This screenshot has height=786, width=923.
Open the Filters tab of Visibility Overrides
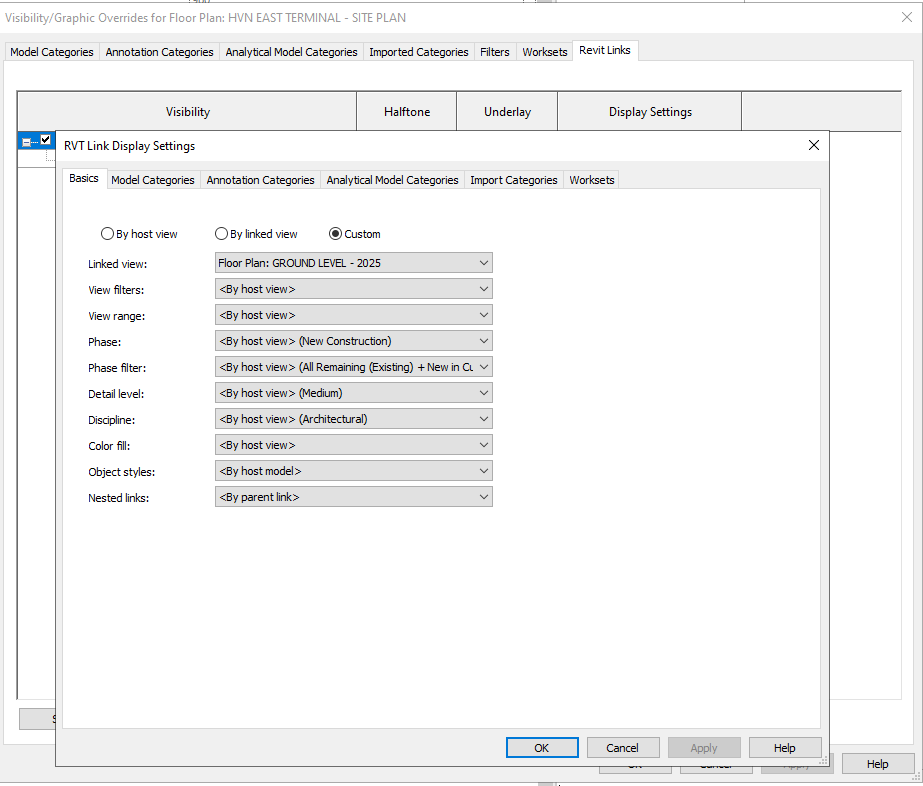coord(494,50)
